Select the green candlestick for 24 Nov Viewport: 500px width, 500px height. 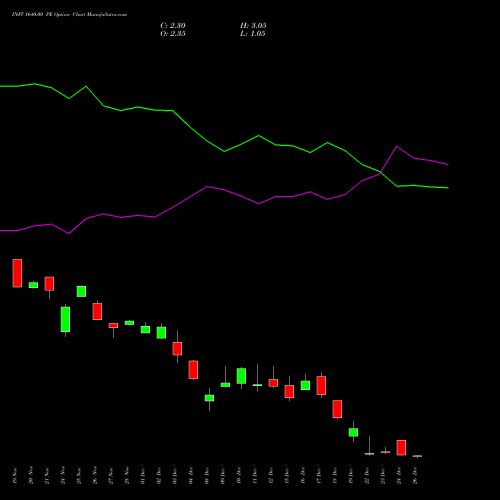tap(65, 319)
